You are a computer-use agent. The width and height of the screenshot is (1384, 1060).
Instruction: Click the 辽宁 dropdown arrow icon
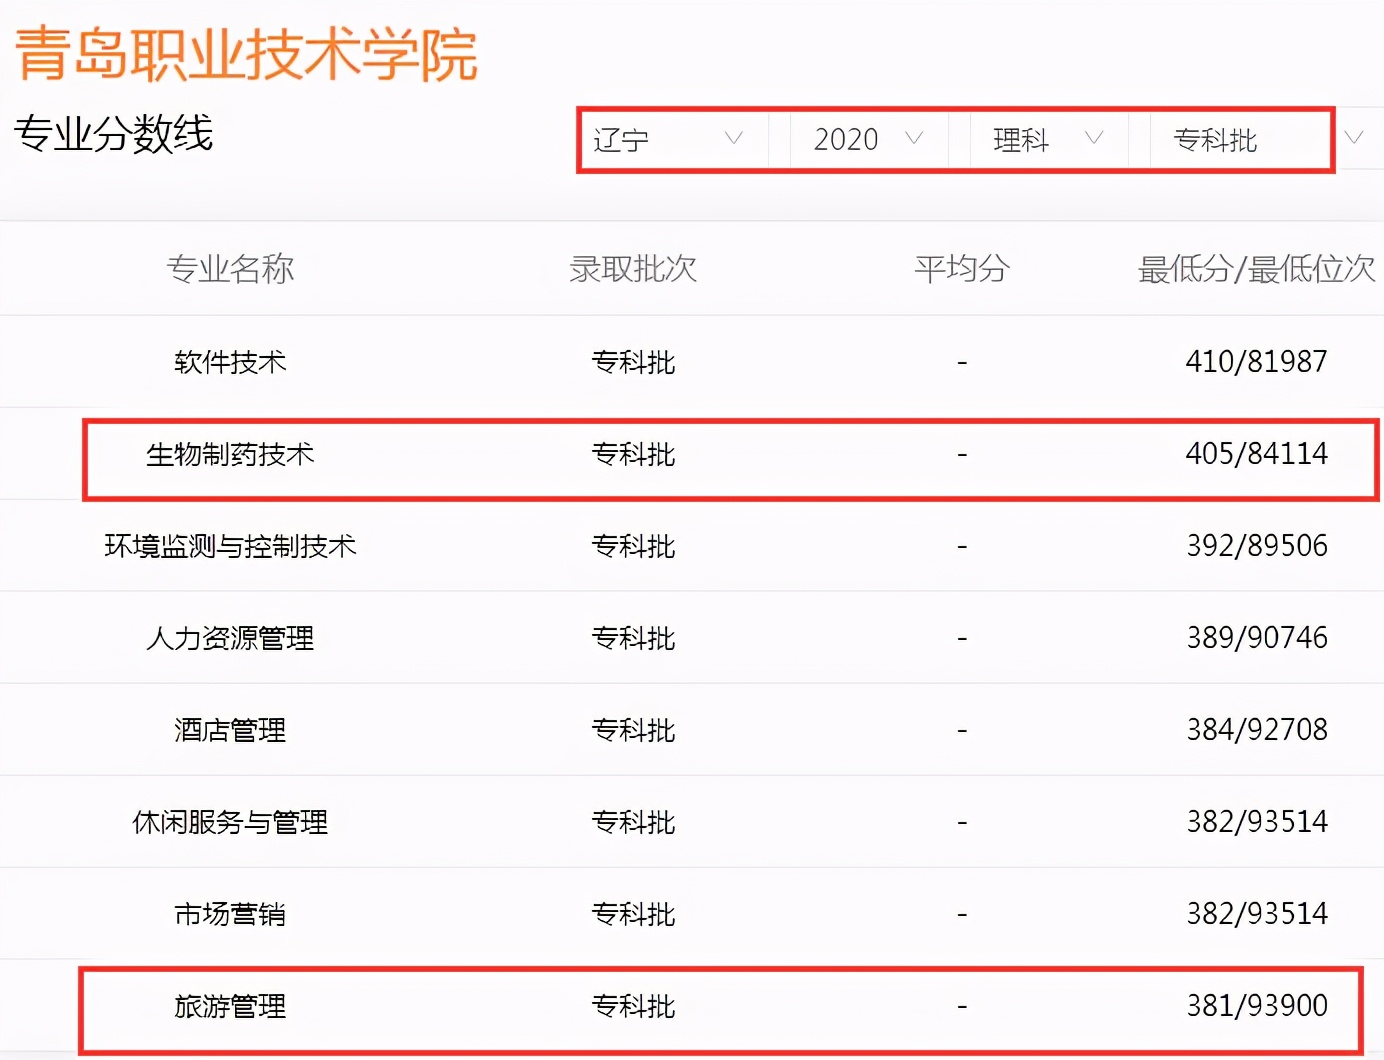coord(735,140)
